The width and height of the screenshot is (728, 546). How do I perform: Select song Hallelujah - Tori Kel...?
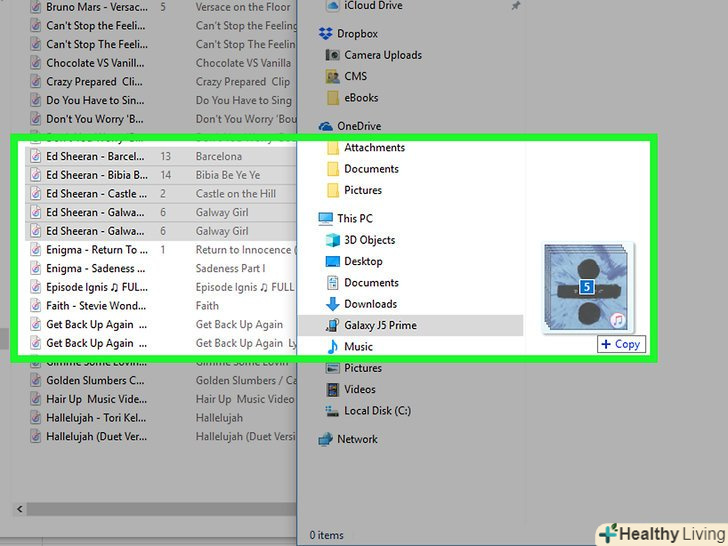click(96, 418)
